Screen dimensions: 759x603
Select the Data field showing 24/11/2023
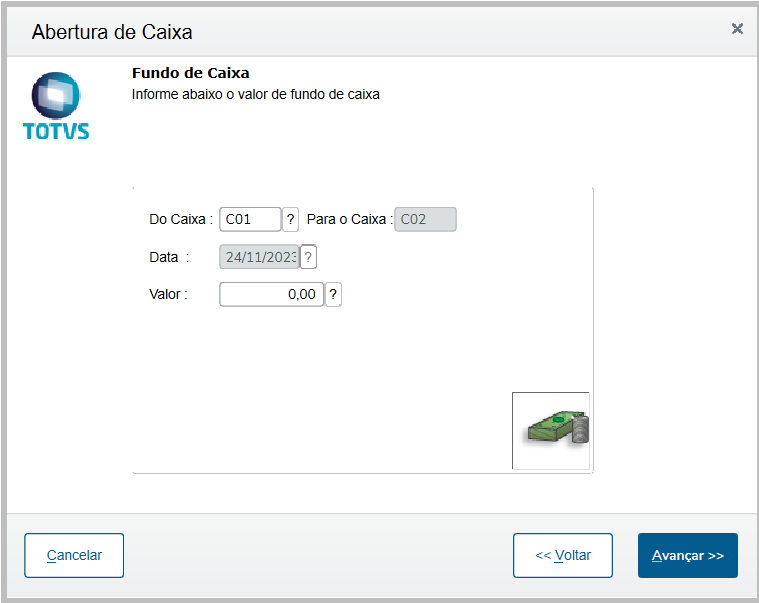tap(259, 257)
